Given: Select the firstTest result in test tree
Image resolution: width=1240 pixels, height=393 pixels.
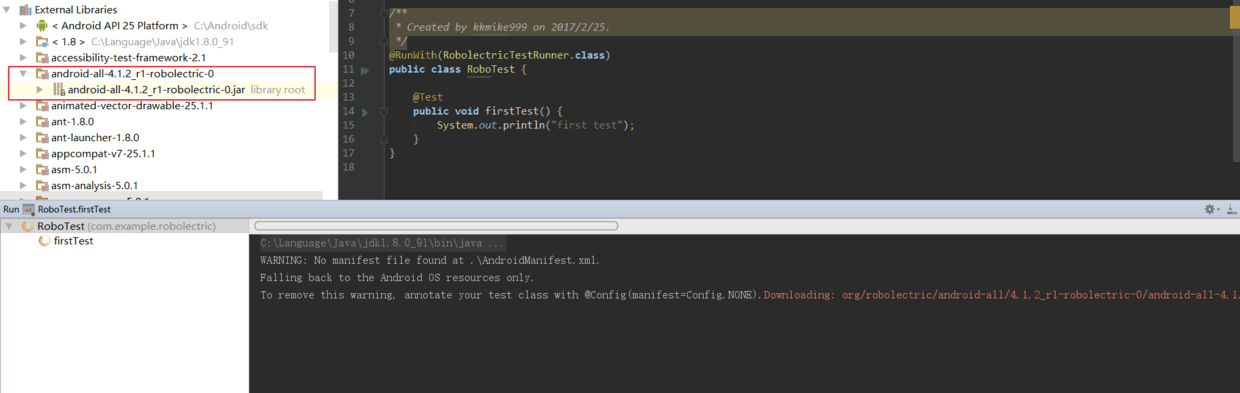Looking at the screenshot, I should coord(74,241).
